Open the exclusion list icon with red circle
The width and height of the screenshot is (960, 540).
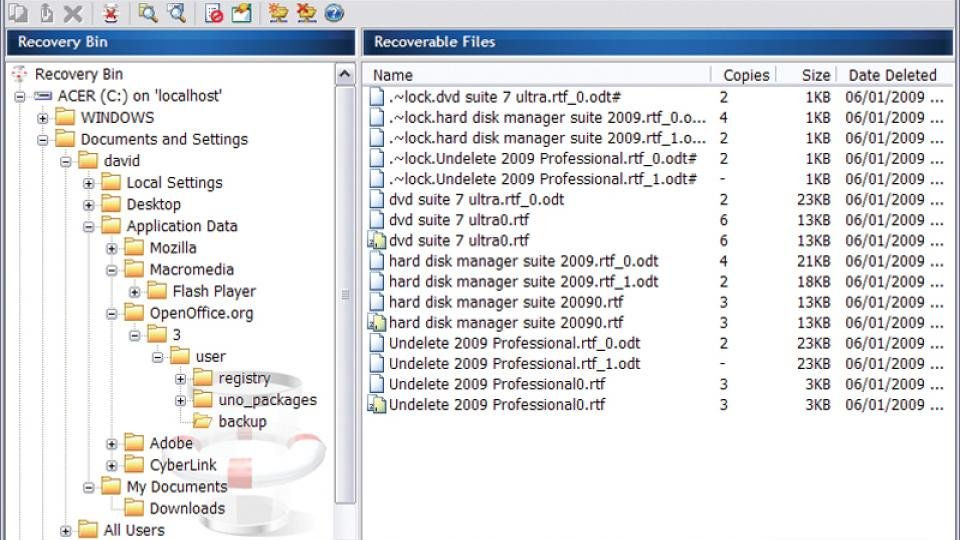214,13
